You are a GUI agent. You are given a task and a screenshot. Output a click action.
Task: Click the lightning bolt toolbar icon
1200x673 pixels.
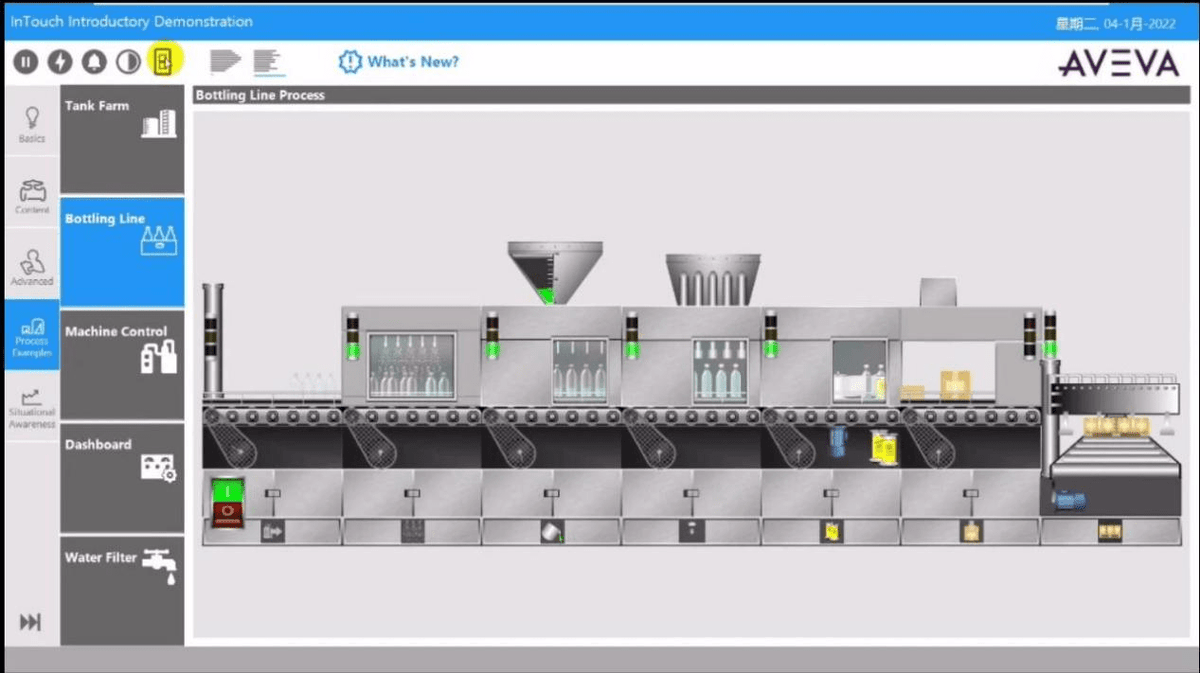click(x=60, y=60)
